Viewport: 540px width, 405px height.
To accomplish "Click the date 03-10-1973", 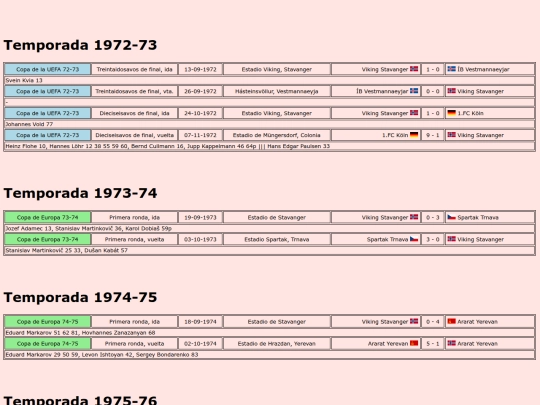I will 200,239.
